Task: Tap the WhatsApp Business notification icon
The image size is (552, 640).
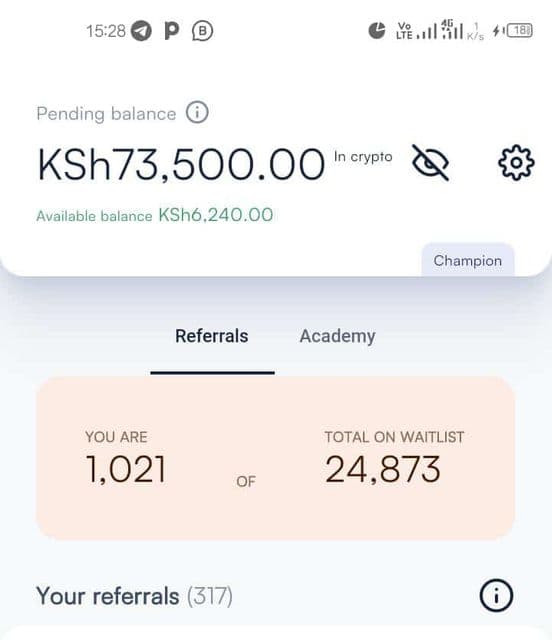Action: [202, 31]
